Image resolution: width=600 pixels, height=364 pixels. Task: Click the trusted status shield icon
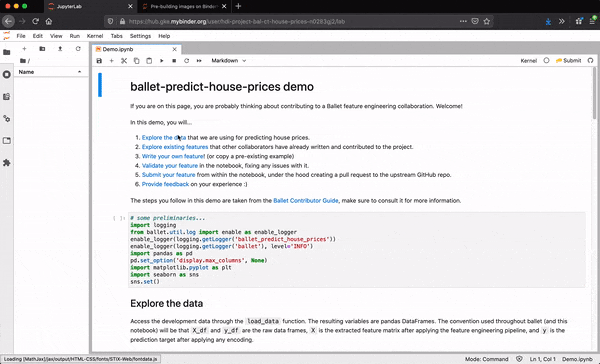pos(519,359)
